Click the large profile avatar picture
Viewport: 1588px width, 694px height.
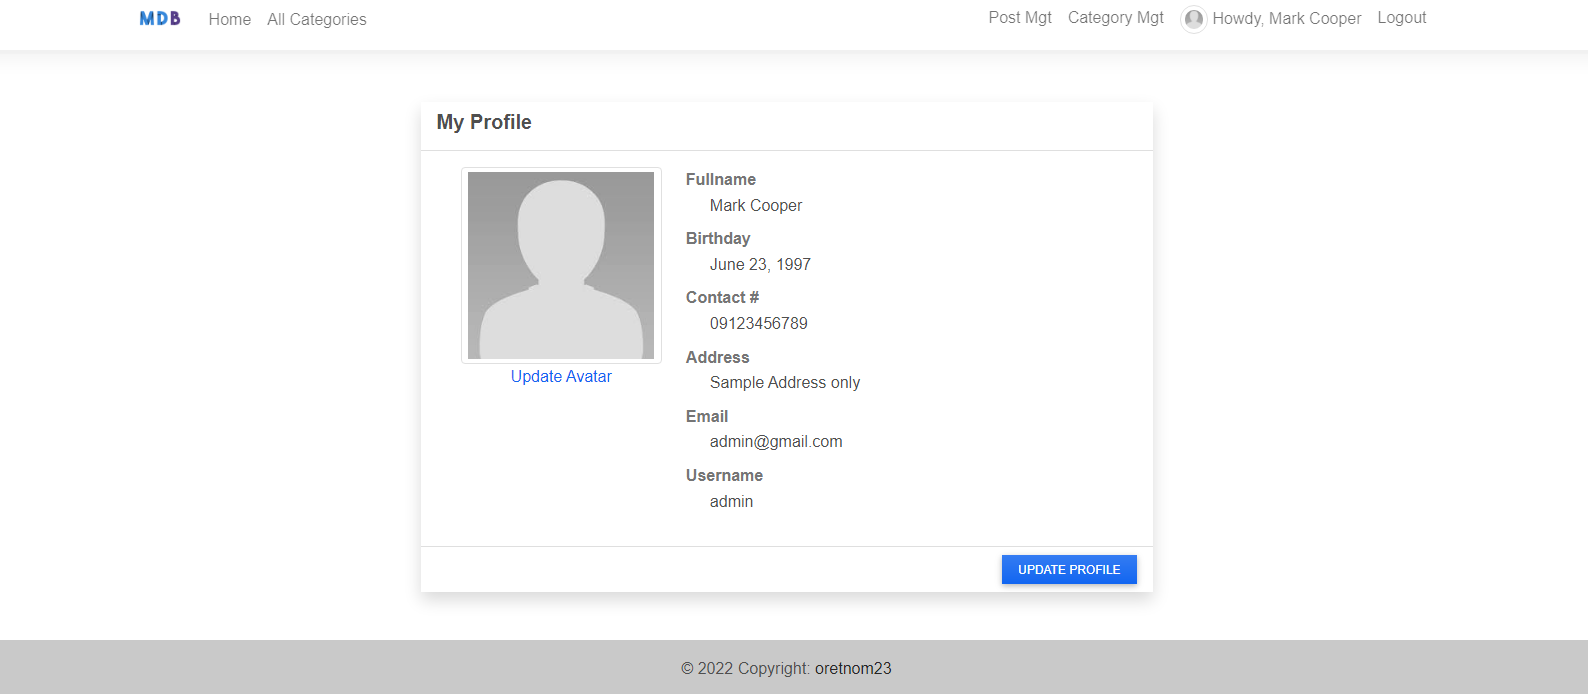(x=561, y=265)
